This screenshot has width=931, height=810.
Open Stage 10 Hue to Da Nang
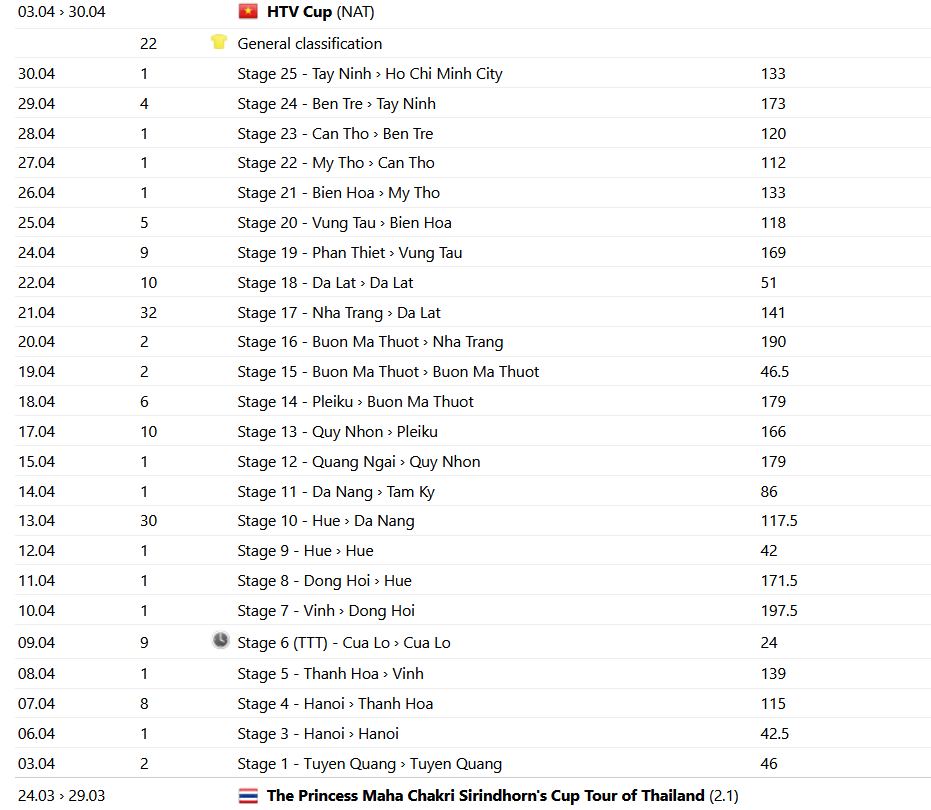[x=325, y=521]
